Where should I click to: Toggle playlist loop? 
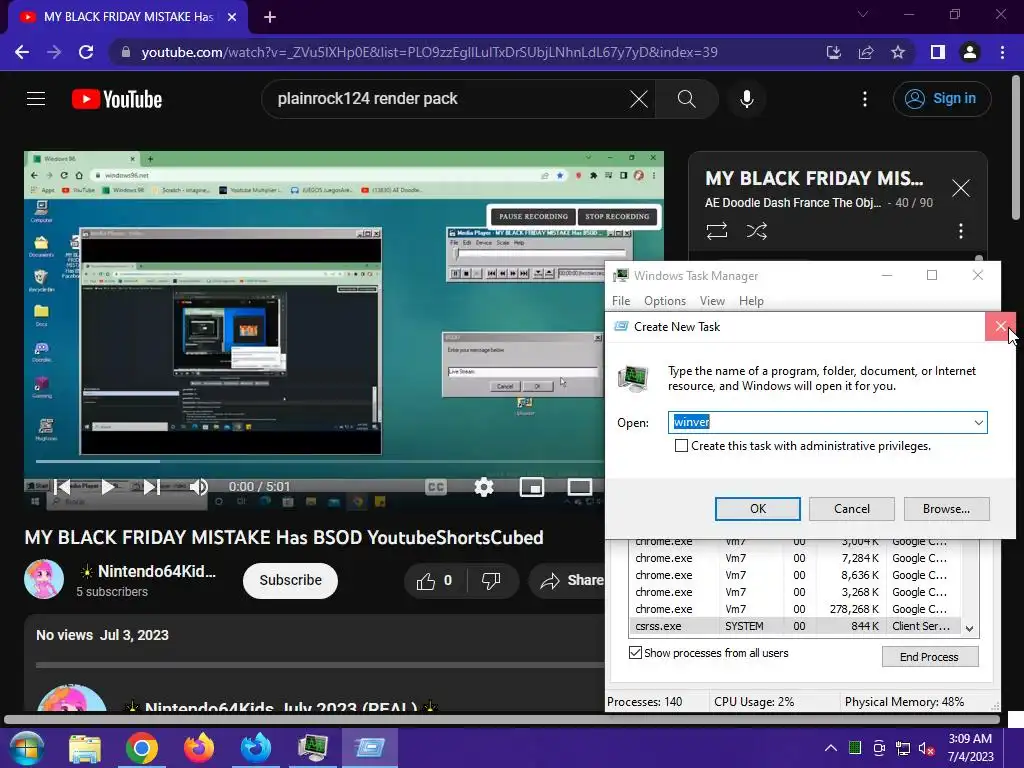[716, 231]
